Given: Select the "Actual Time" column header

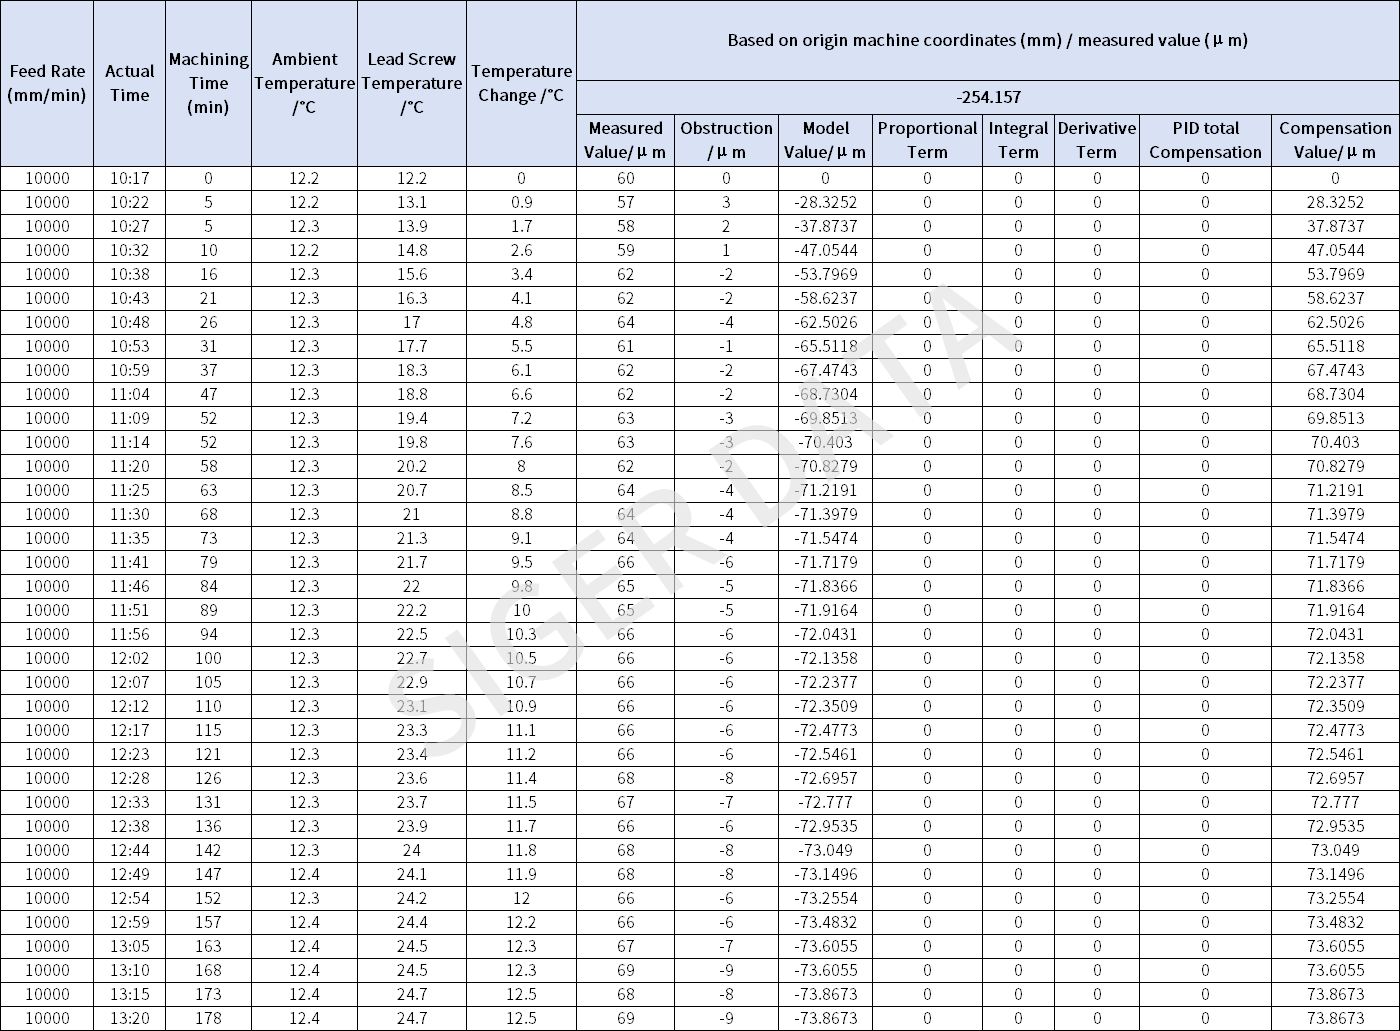Looking at the screenshot, I should point(129,83).
